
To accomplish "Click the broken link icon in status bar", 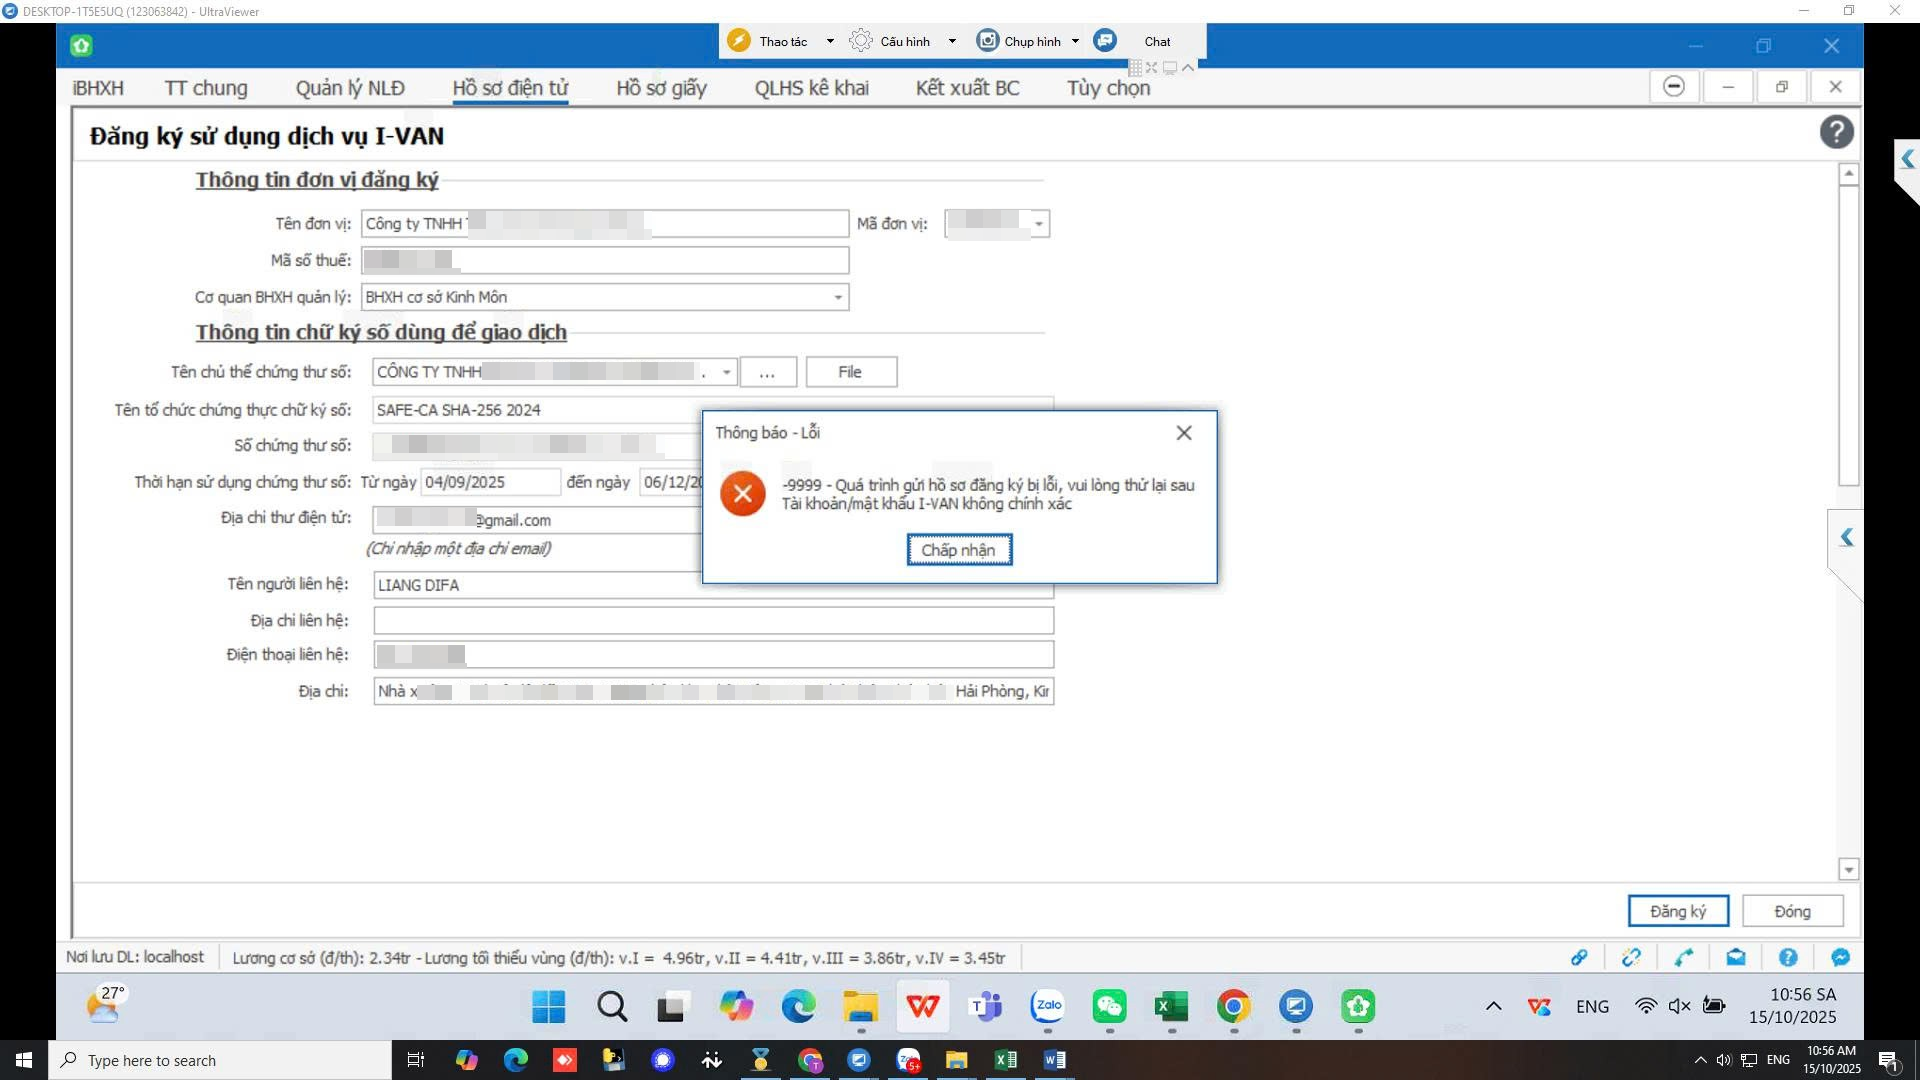I will pyautogui.click(x=1631, y=957).
